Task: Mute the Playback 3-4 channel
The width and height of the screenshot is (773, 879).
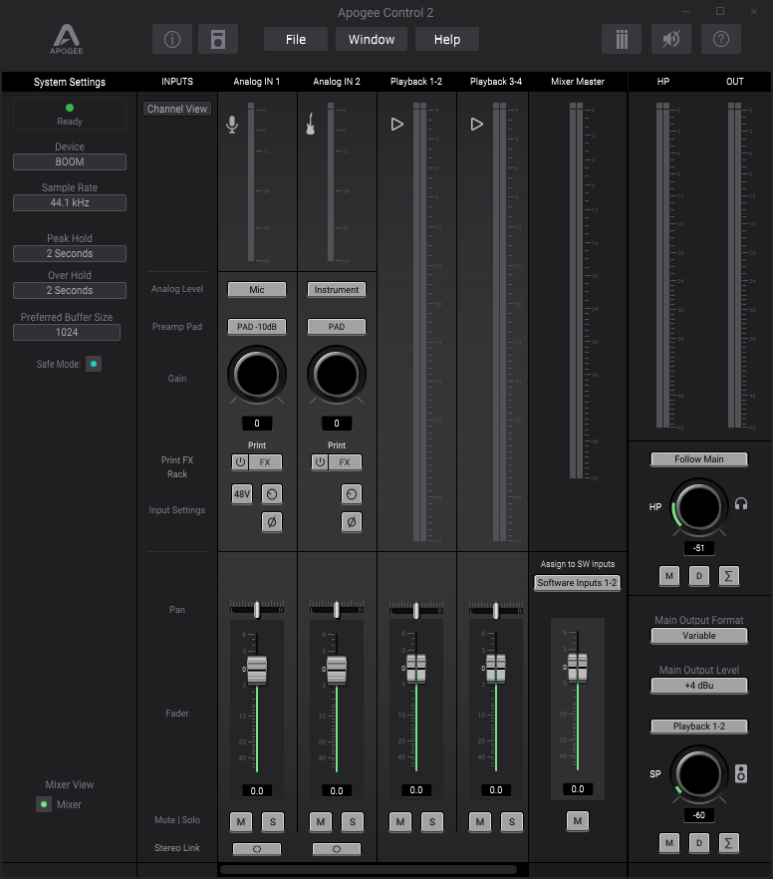Action: [x=480, y=822]
